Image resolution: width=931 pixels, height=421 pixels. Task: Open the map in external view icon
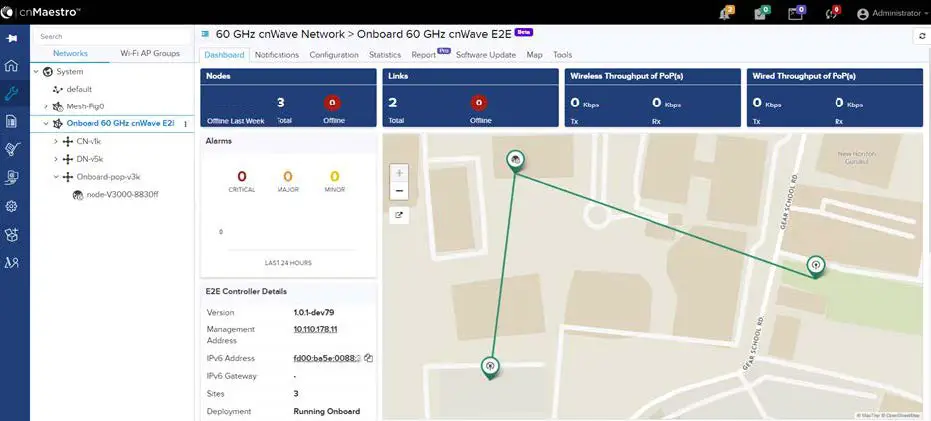(x=399, y=216)
